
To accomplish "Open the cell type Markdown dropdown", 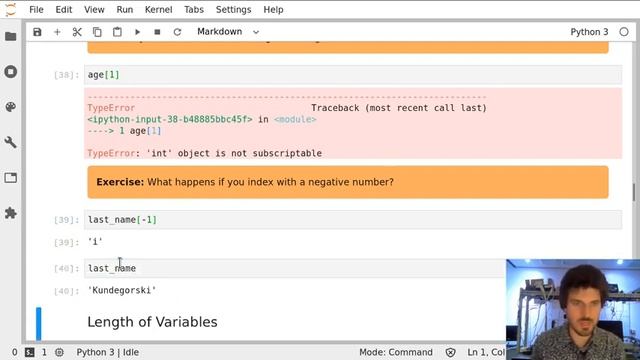I will (228, 32).
